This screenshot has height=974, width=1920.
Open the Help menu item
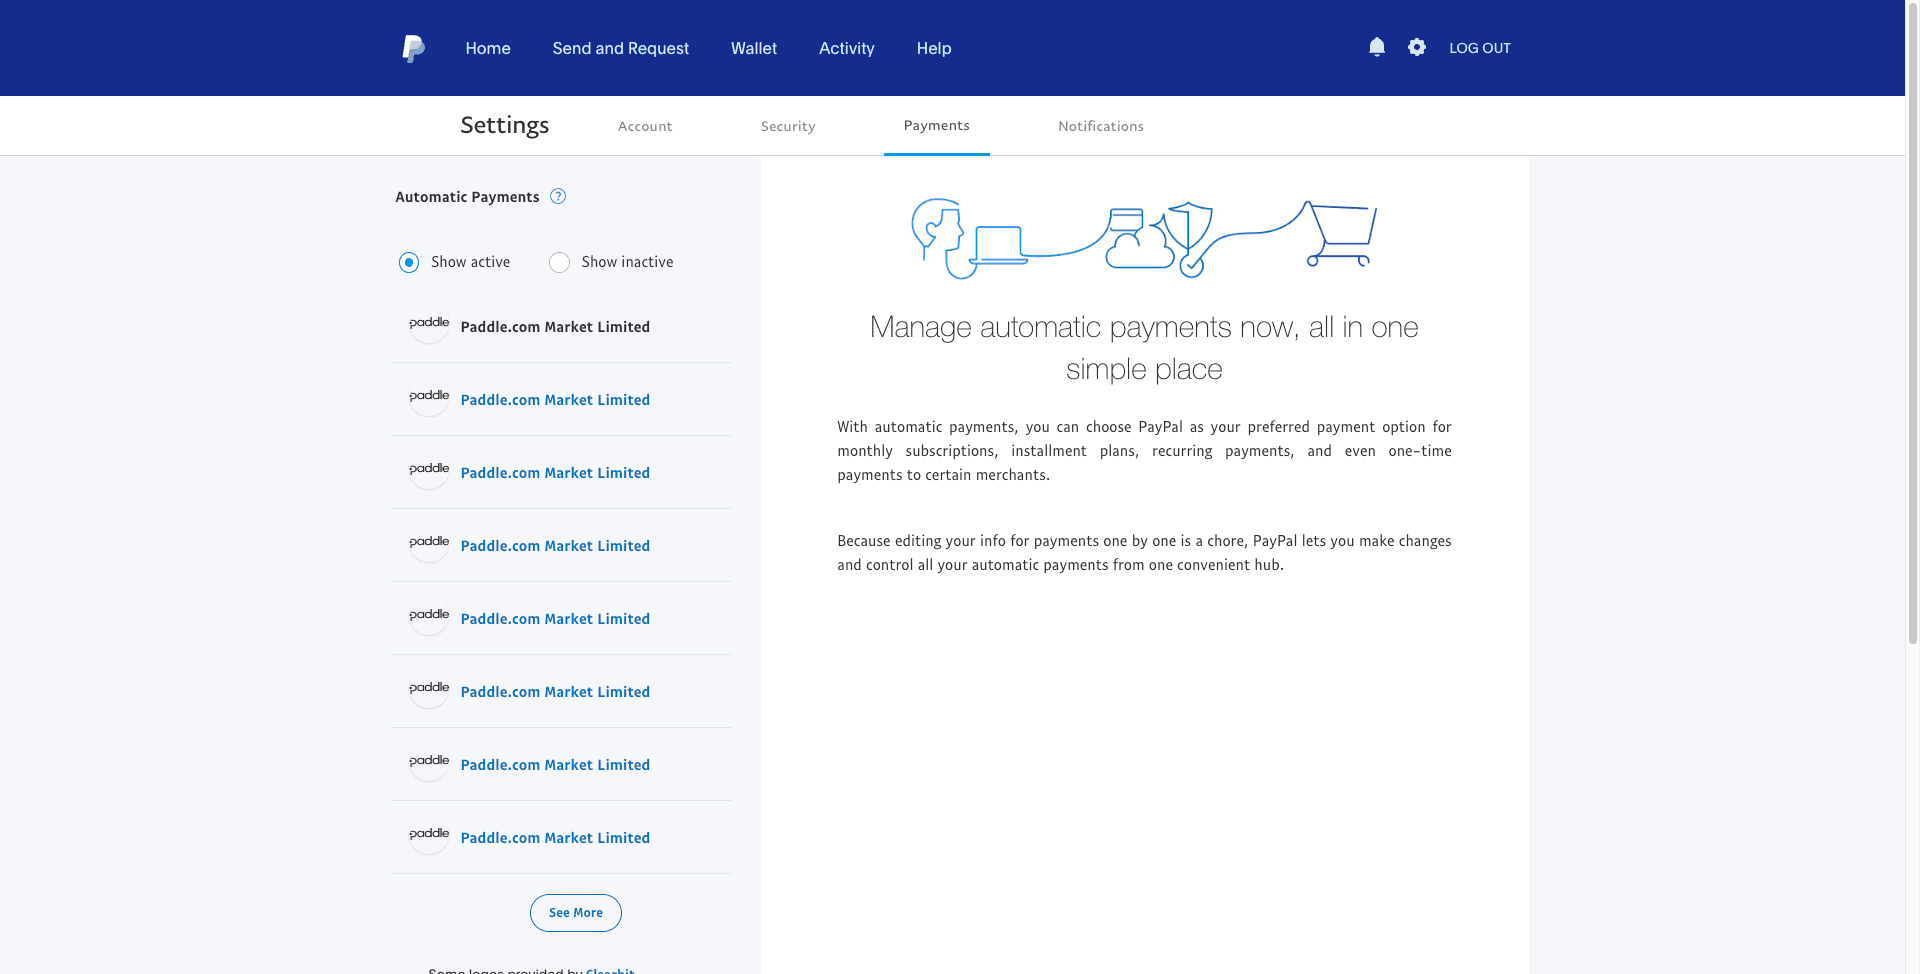934,48
